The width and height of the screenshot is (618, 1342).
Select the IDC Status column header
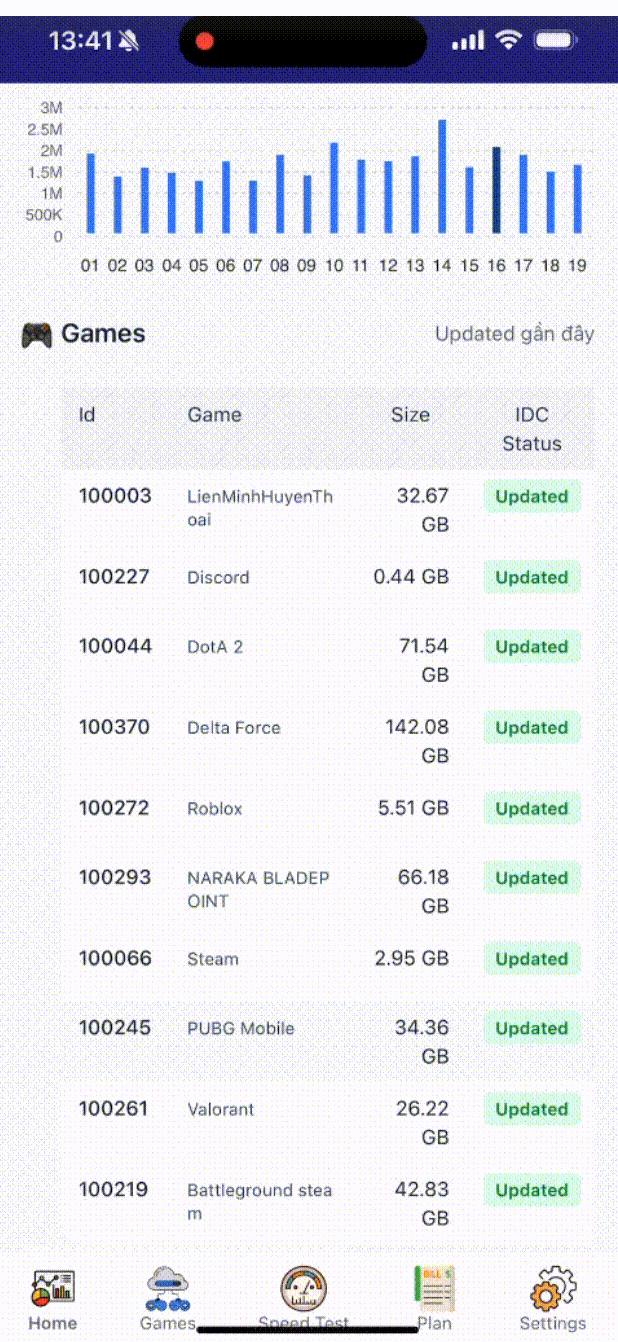point(531,429)
